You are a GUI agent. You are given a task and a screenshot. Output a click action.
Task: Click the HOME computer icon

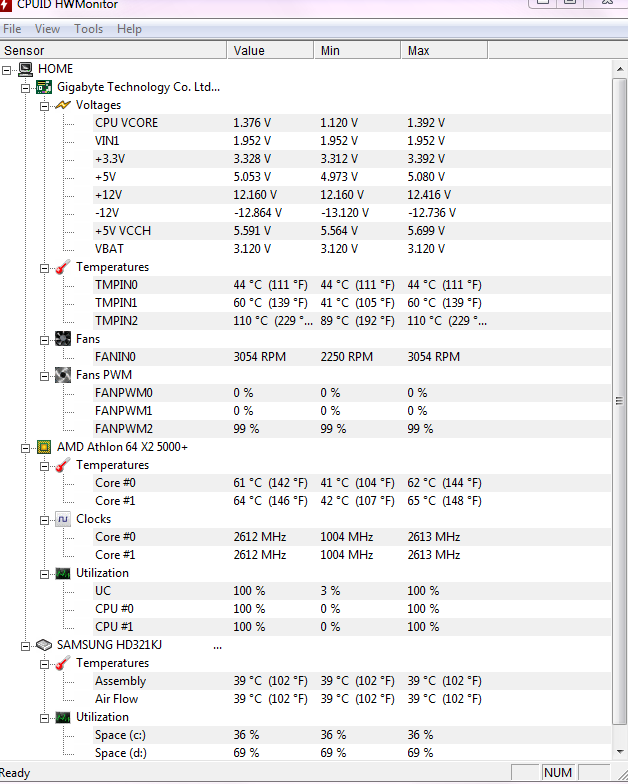pyautogui.click(x=26, y=69)
